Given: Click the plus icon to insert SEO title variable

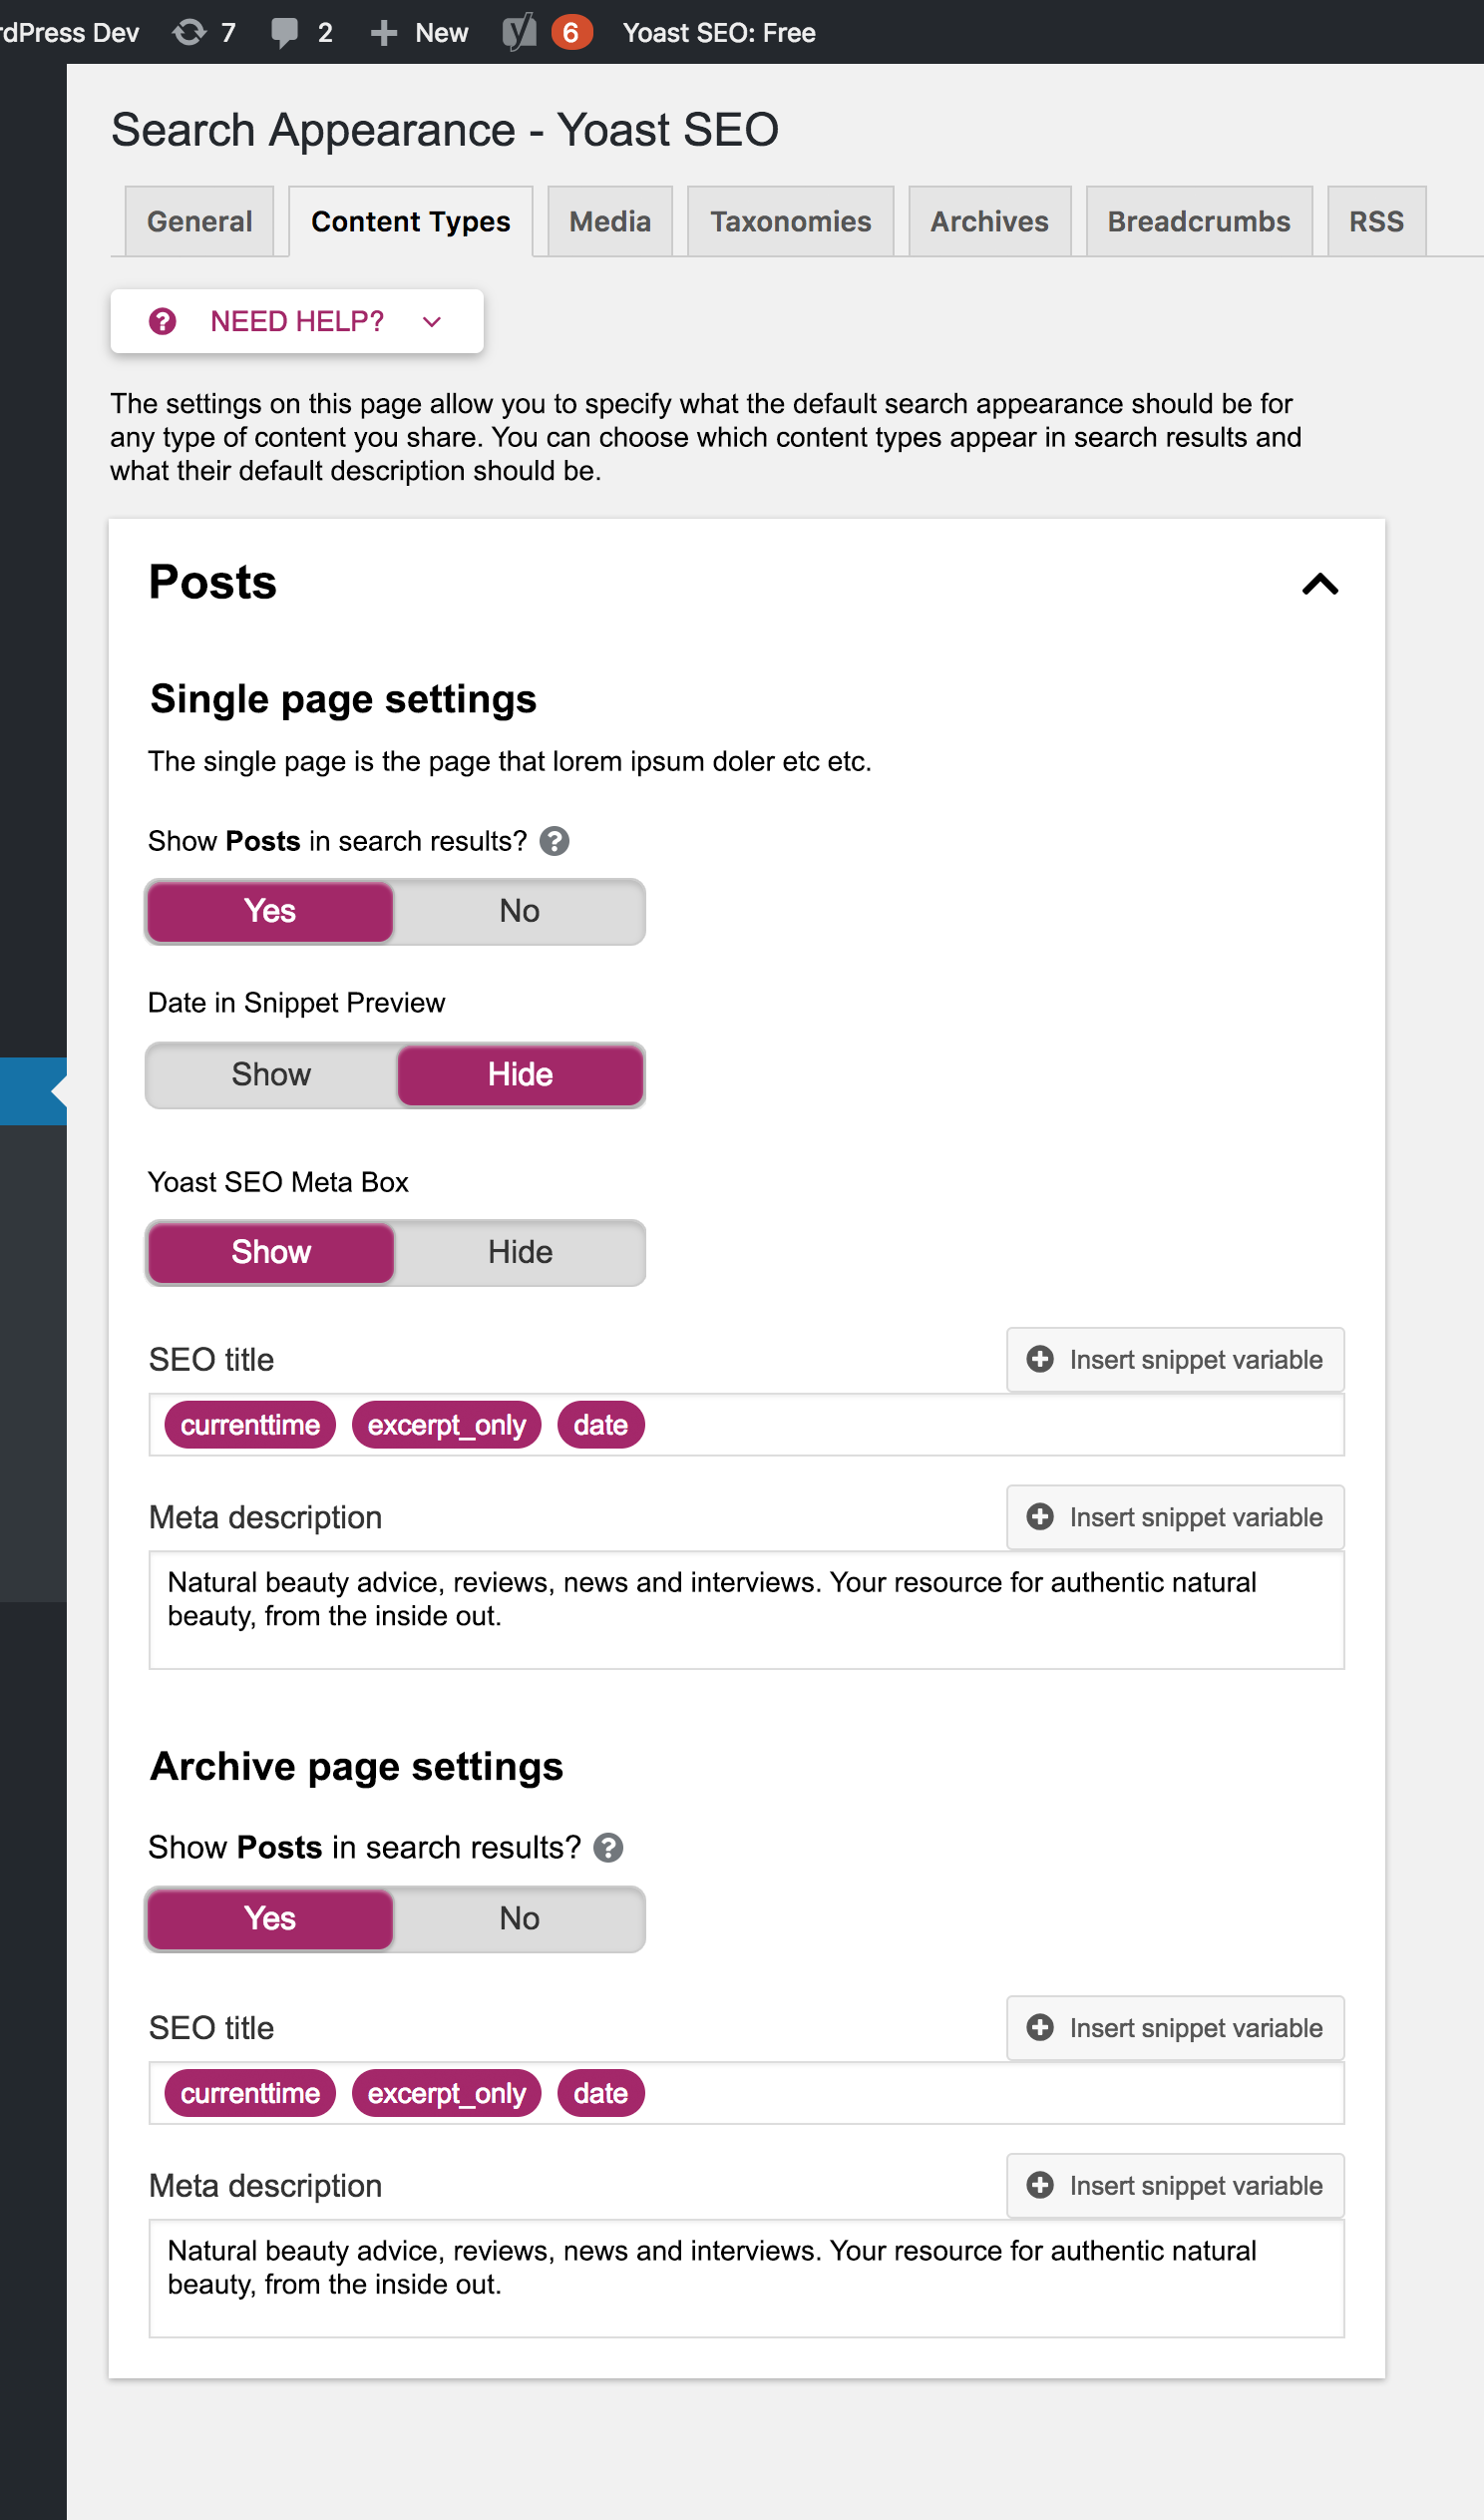Looking at the screenshot, I should (x=1040, y=1359).
